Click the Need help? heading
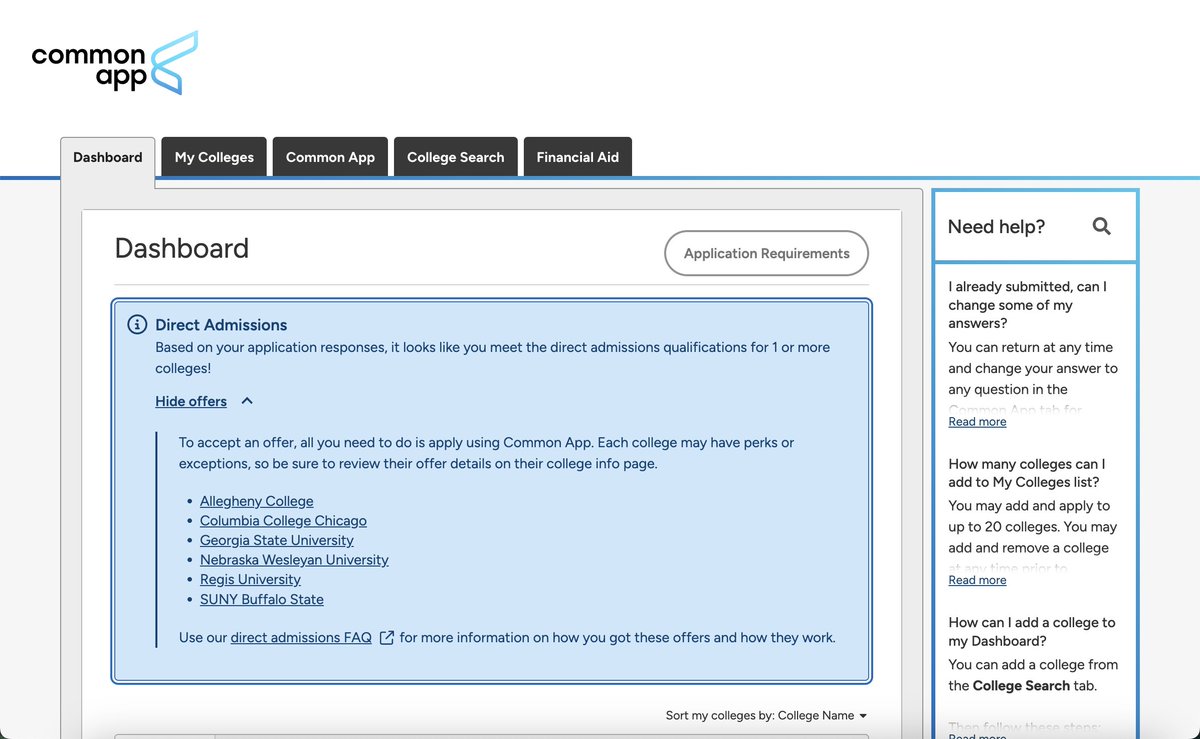This screenshot has height=739, width=1200. point(996,227)
